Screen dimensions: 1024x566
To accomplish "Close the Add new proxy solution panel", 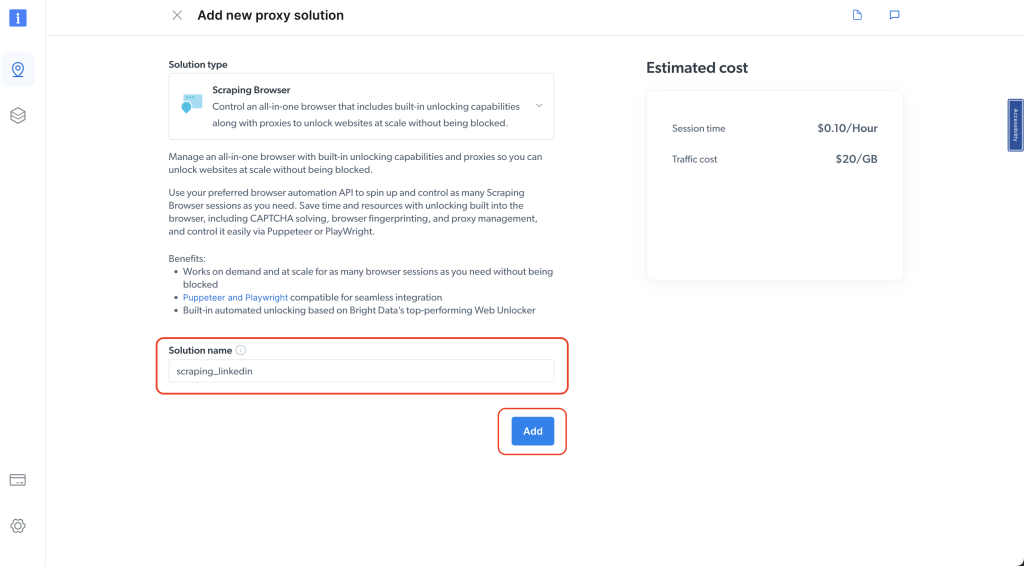I will [x=177, y=15].
